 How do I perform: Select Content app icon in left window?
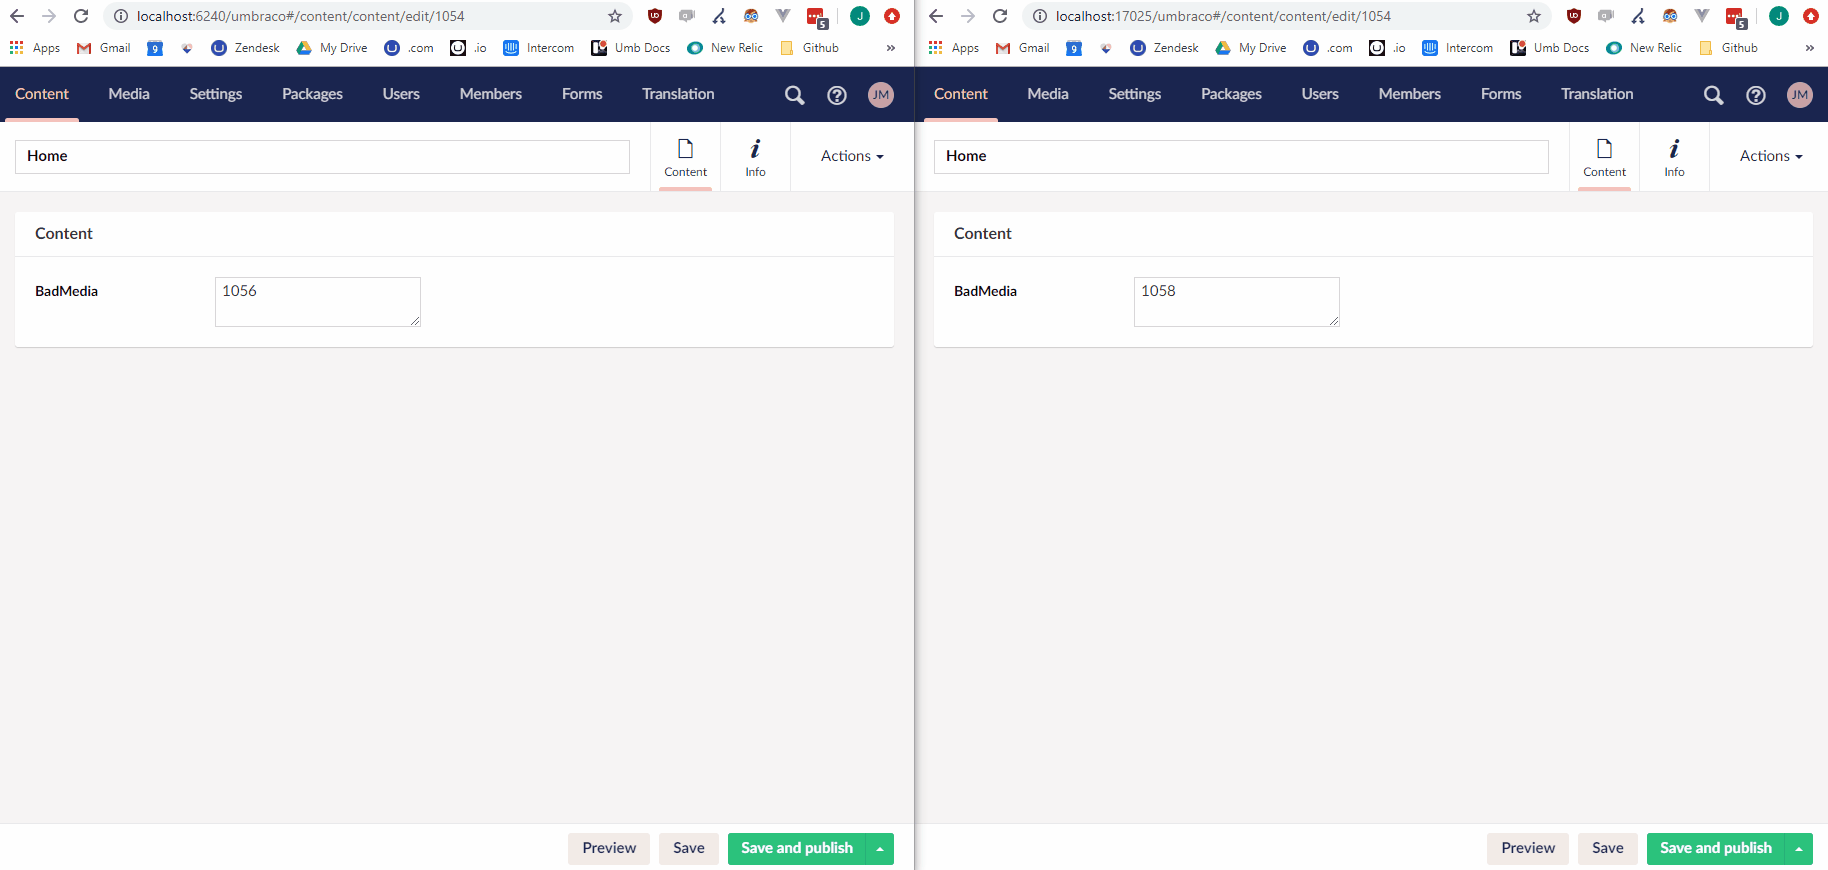(x=685, y=157)
